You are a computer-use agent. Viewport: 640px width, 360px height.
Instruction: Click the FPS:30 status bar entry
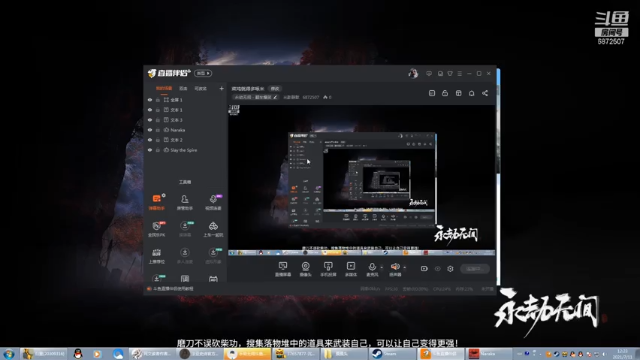(x=391, y=289)
